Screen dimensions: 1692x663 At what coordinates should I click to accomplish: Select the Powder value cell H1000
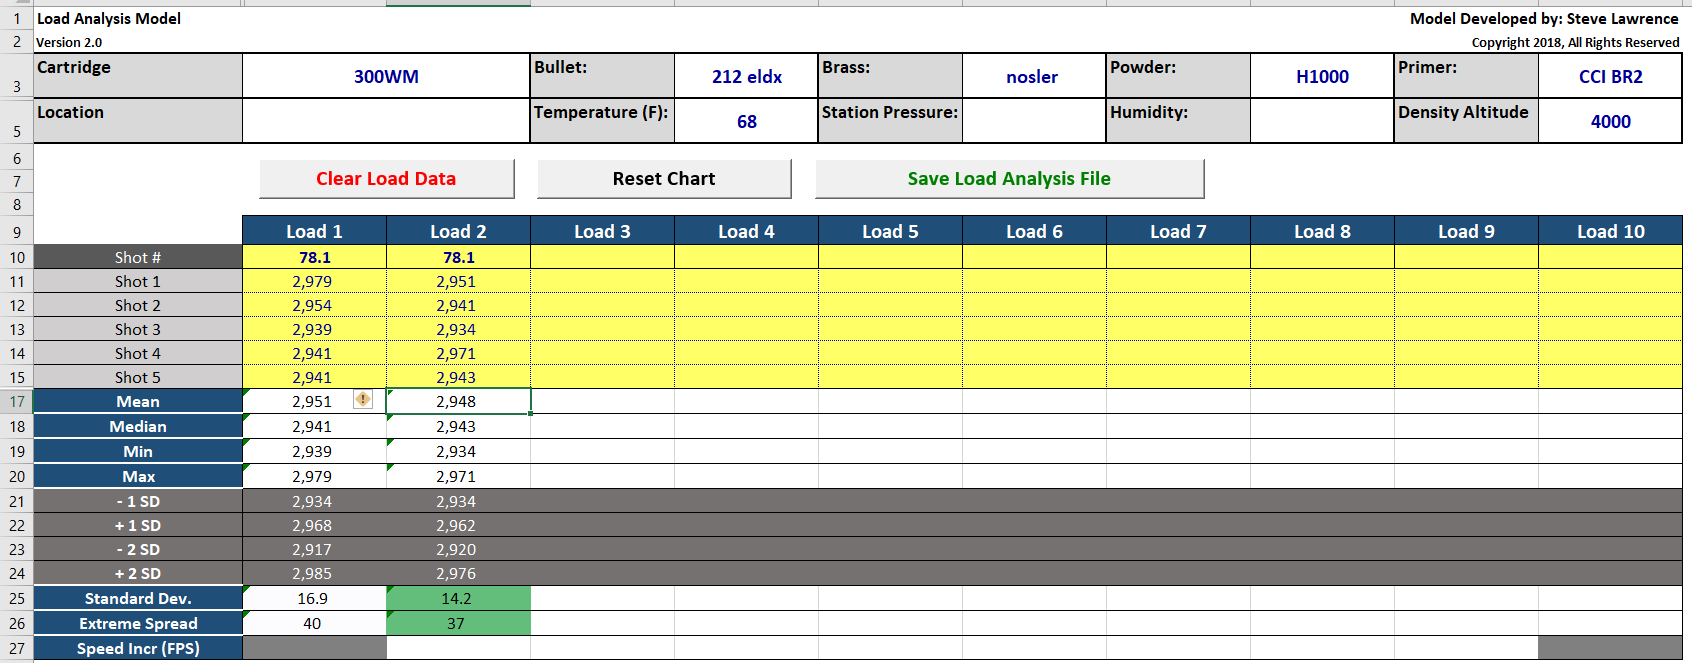coord(1321,77)
